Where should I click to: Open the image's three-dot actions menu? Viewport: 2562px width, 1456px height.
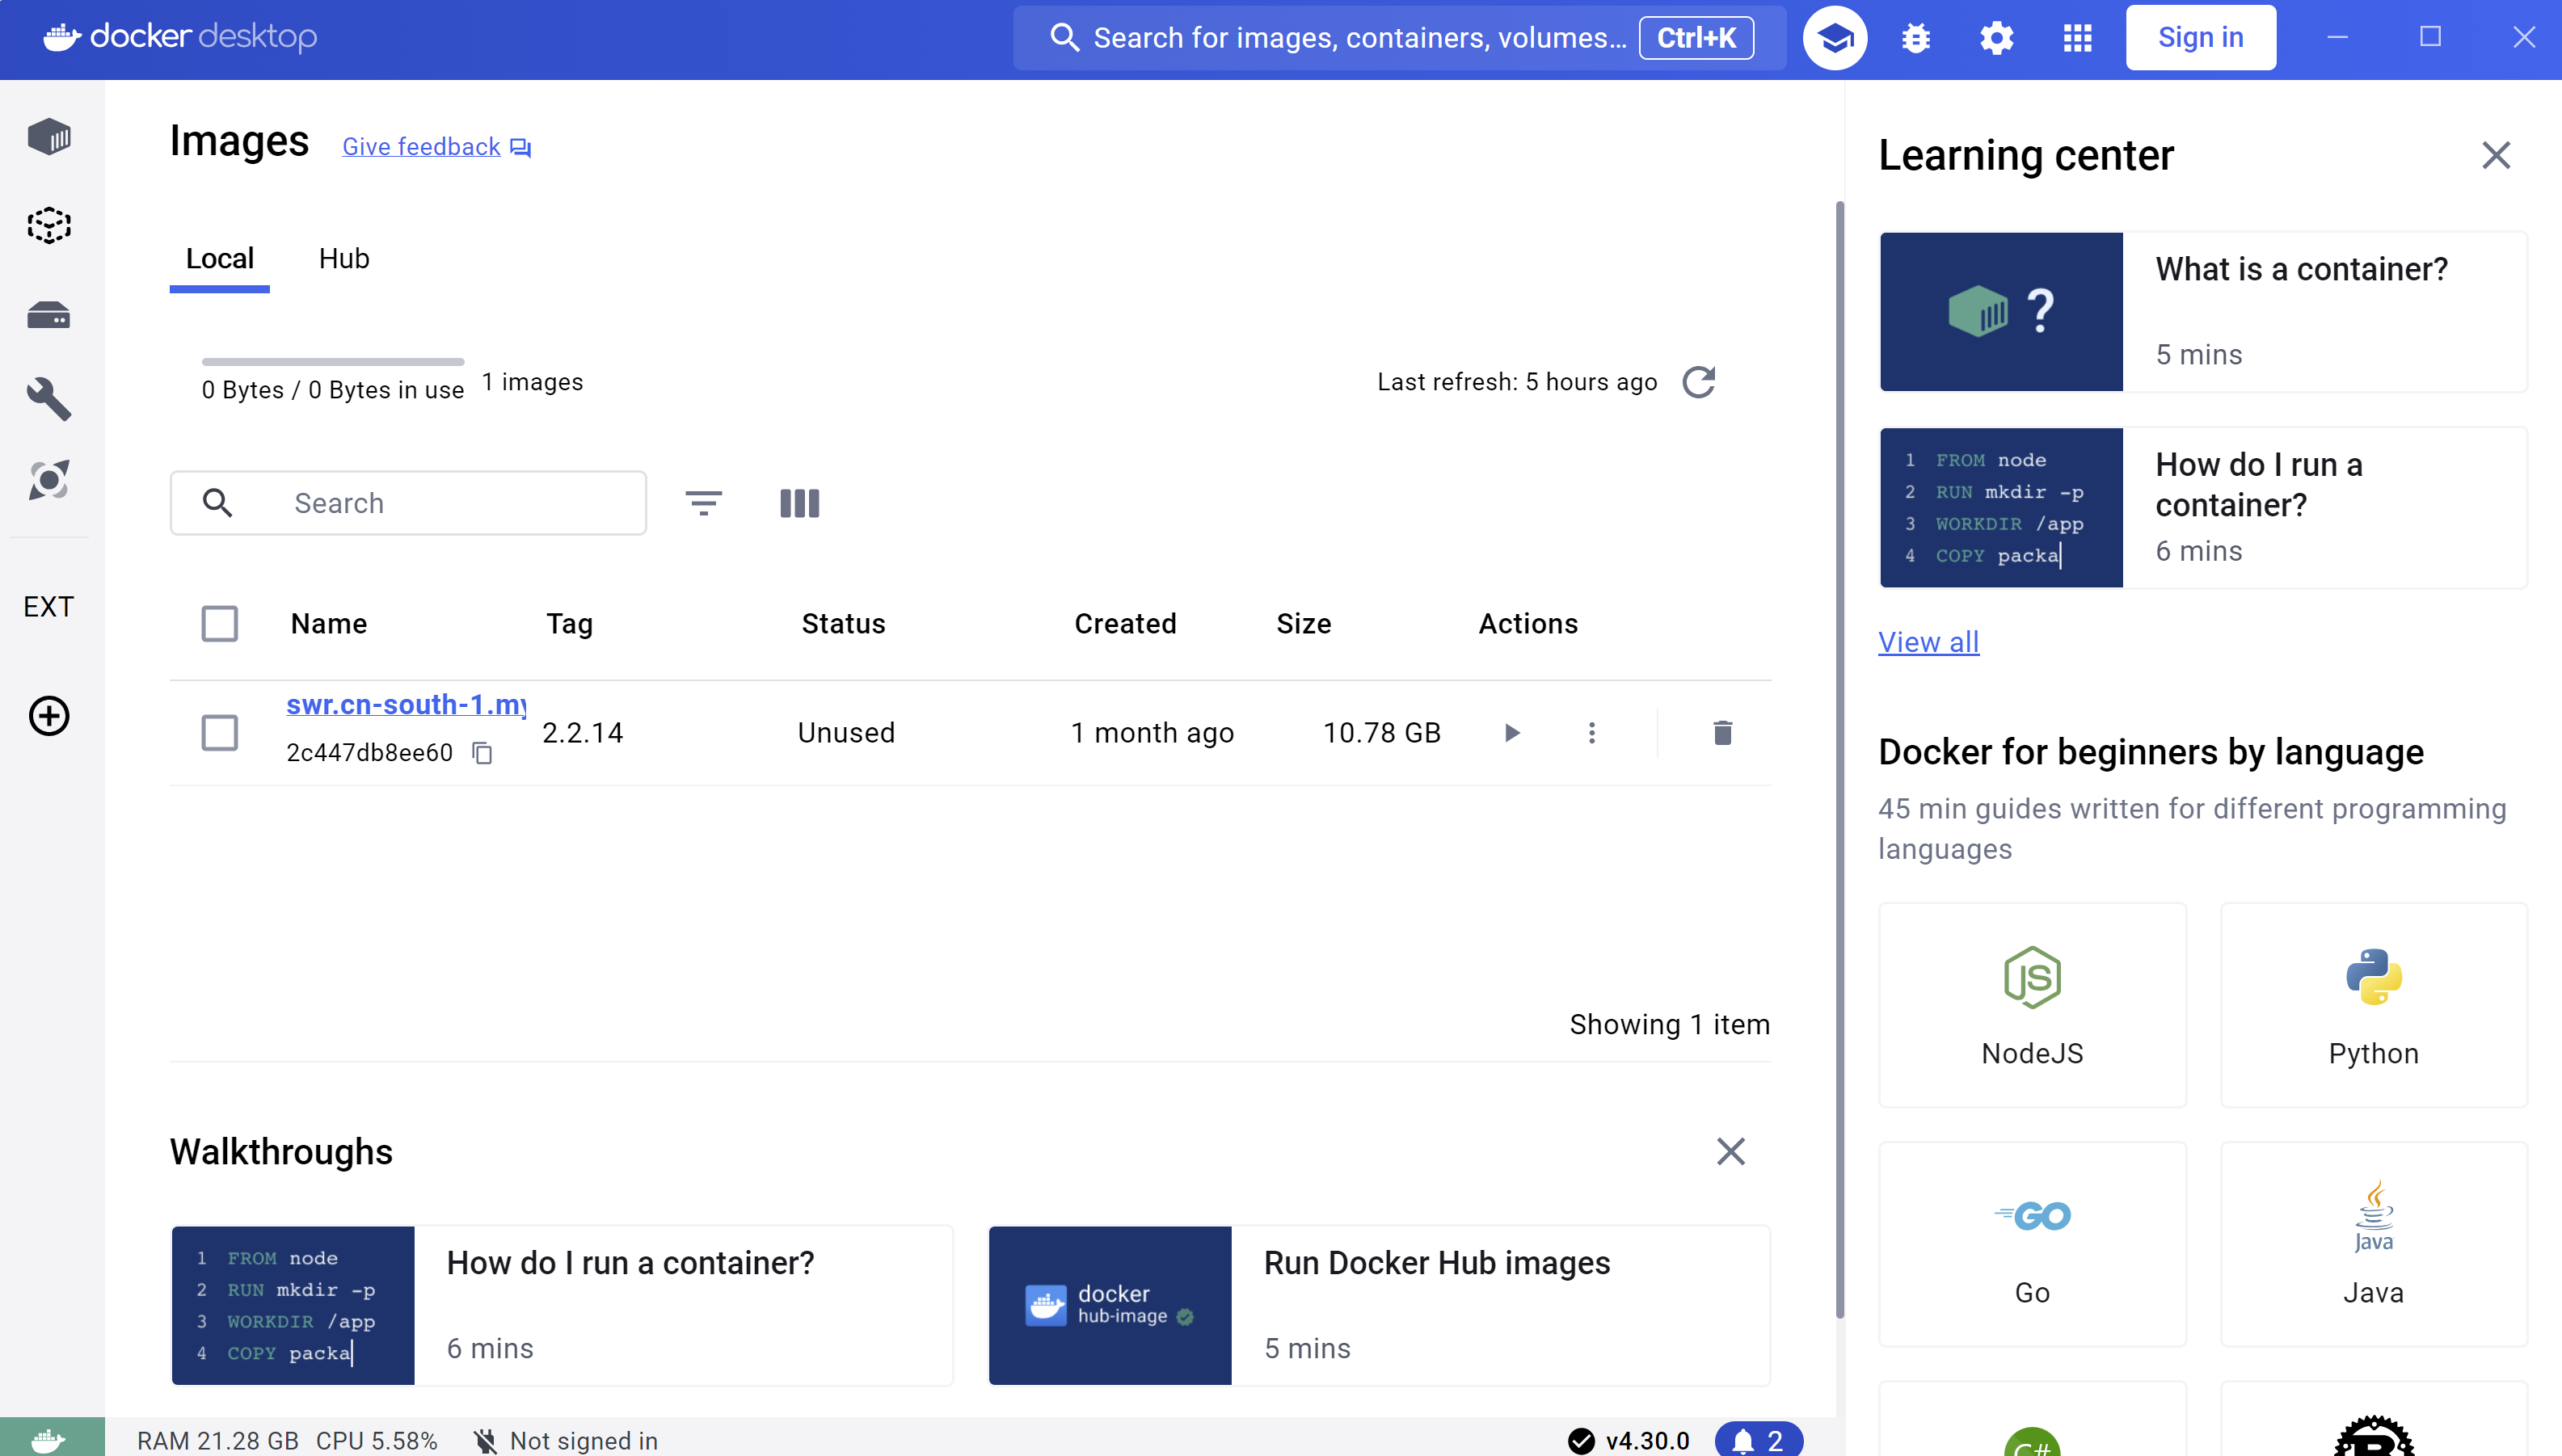pyautogui.click(x=1592, y=733)
